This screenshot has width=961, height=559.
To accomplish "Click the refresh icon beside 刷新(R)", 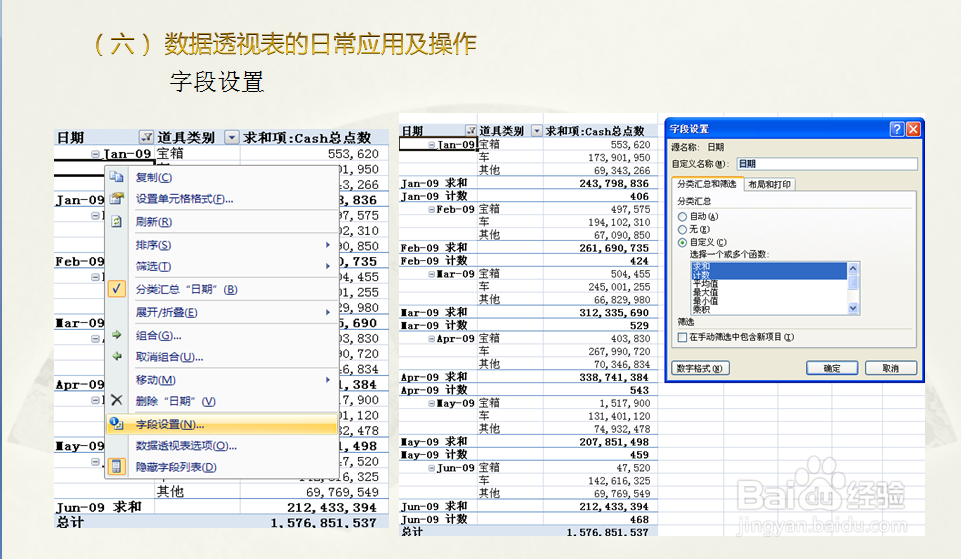I will pos(116,221).
